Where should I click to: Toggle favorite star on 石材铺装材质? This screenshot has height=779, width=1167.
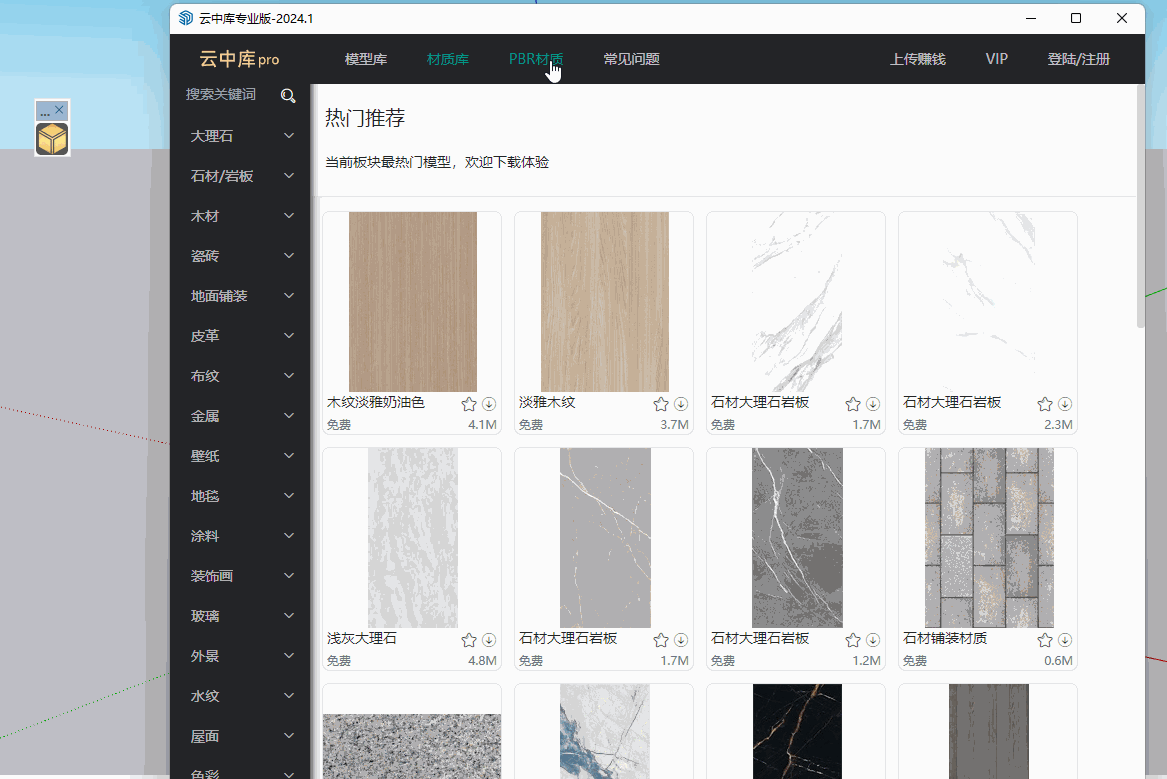(1045, 640)
